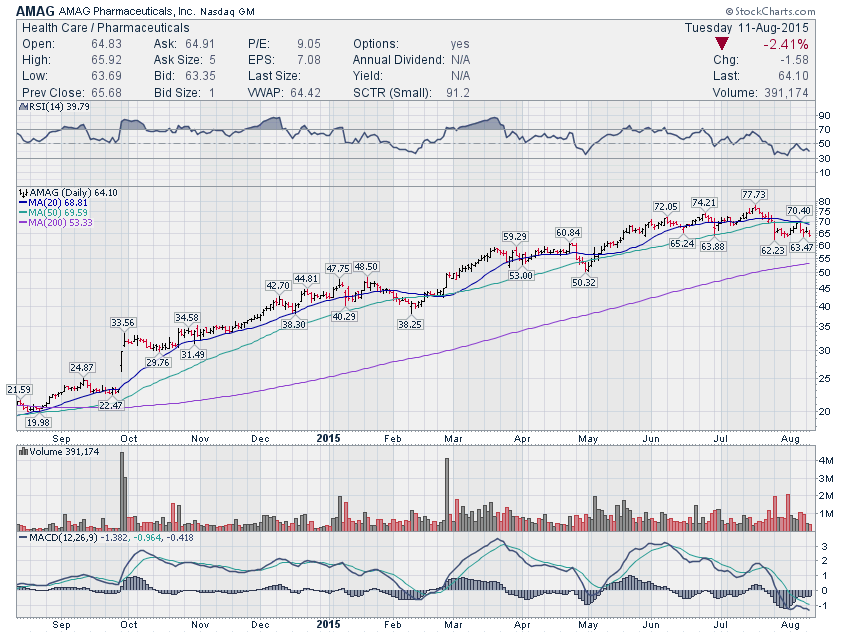Click the purple MA(200) legend line

pyautogui.click(x=23, y=222)
